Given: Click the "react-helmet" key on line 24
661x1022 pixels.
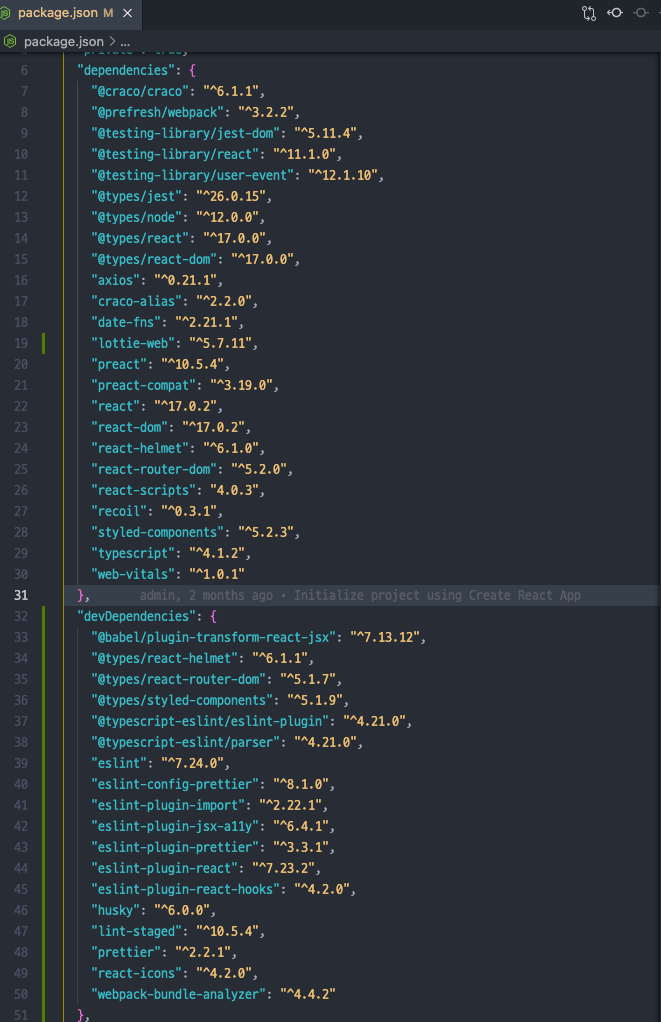Looking at the screenshot, I should pyautogui.click(x=140, y=448).
